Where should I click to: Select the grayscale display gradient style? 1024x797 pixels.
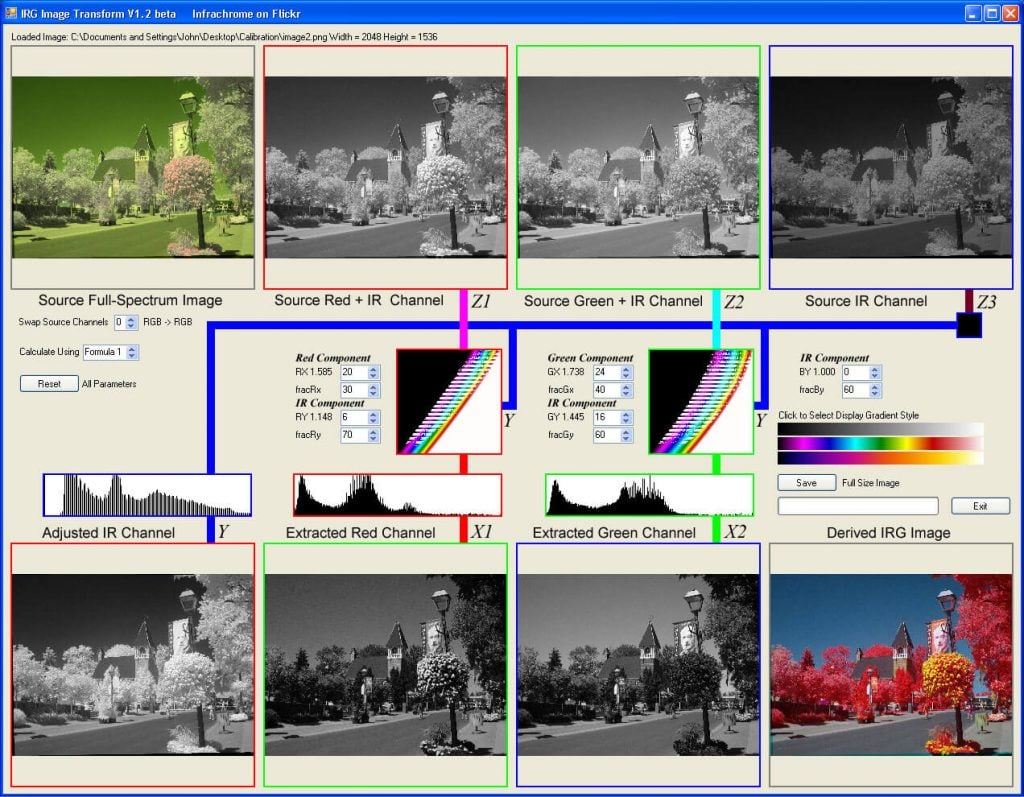(880, 429)
